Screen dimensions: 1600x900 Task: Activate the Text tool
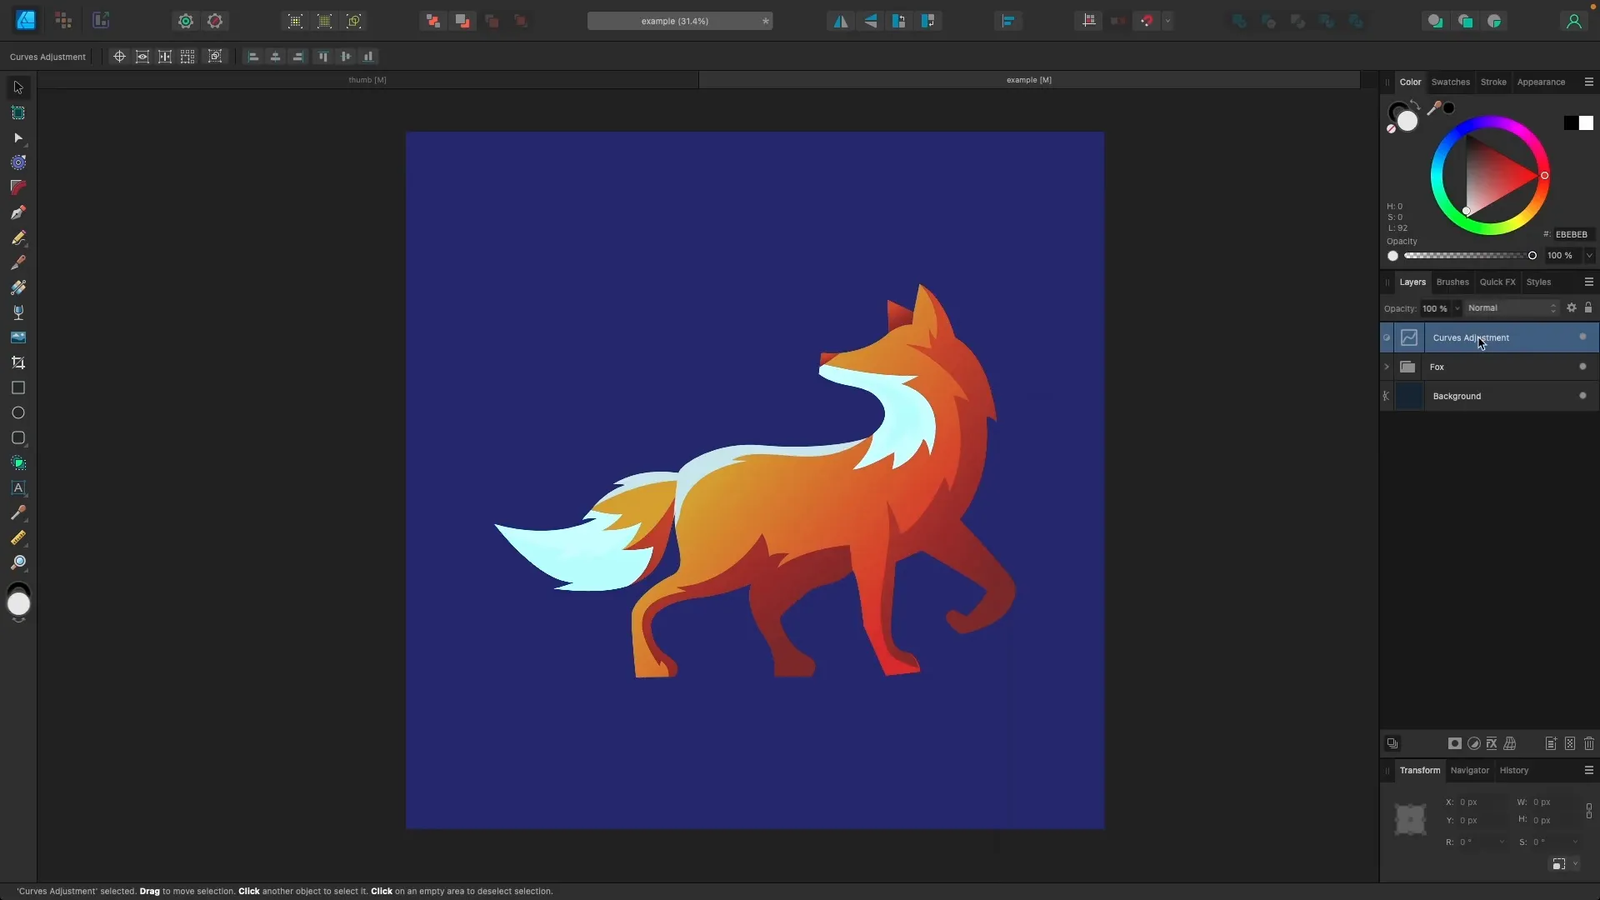tap(17, 488)
